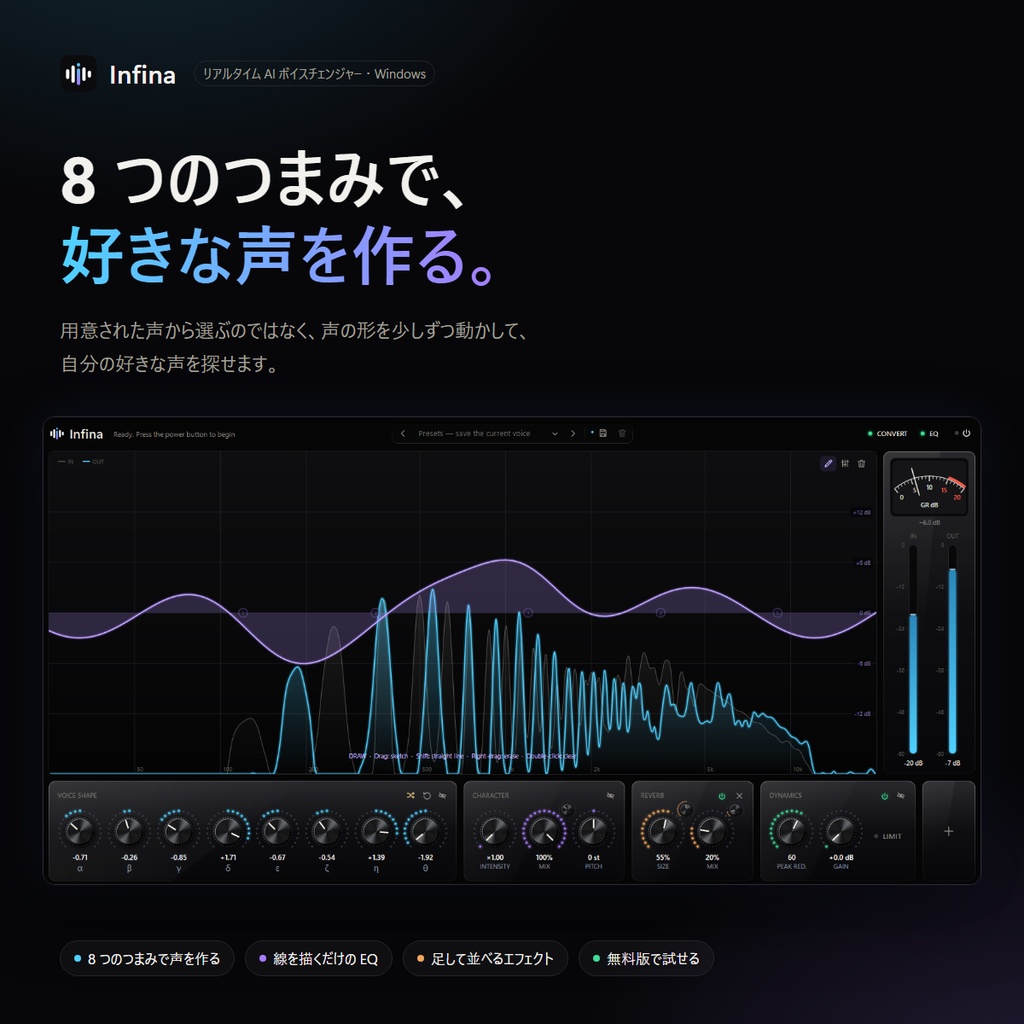Click the '足して並べるエフェクト' pill
Screen dimensions: 1024x1024
point(485,958)
